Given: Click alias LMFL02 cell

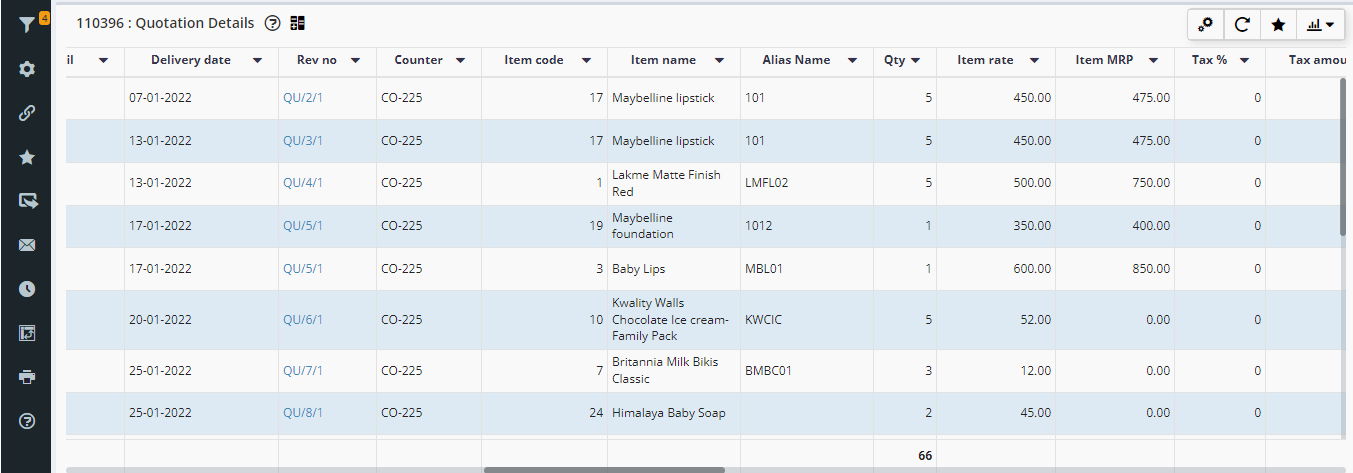Looking at the screenshot, I should point(807,183).
